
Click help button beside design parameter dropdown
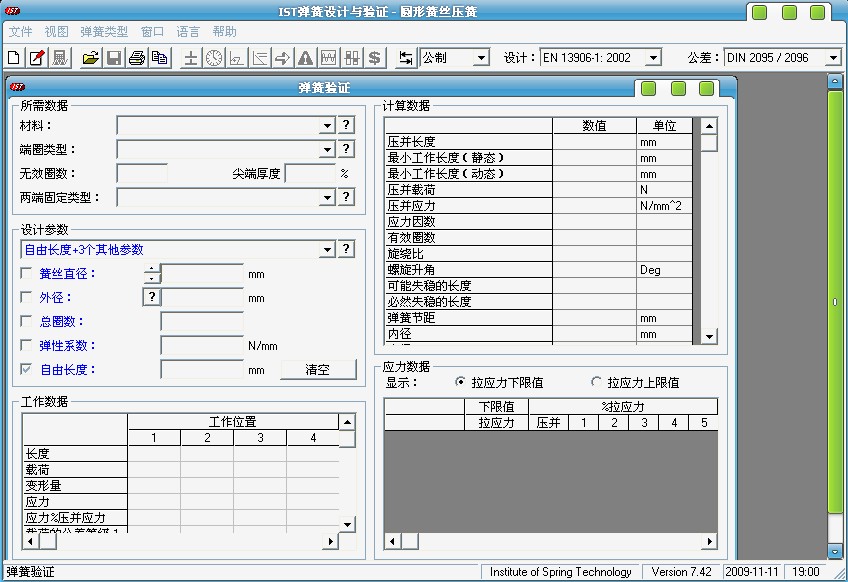click(346, 249)
